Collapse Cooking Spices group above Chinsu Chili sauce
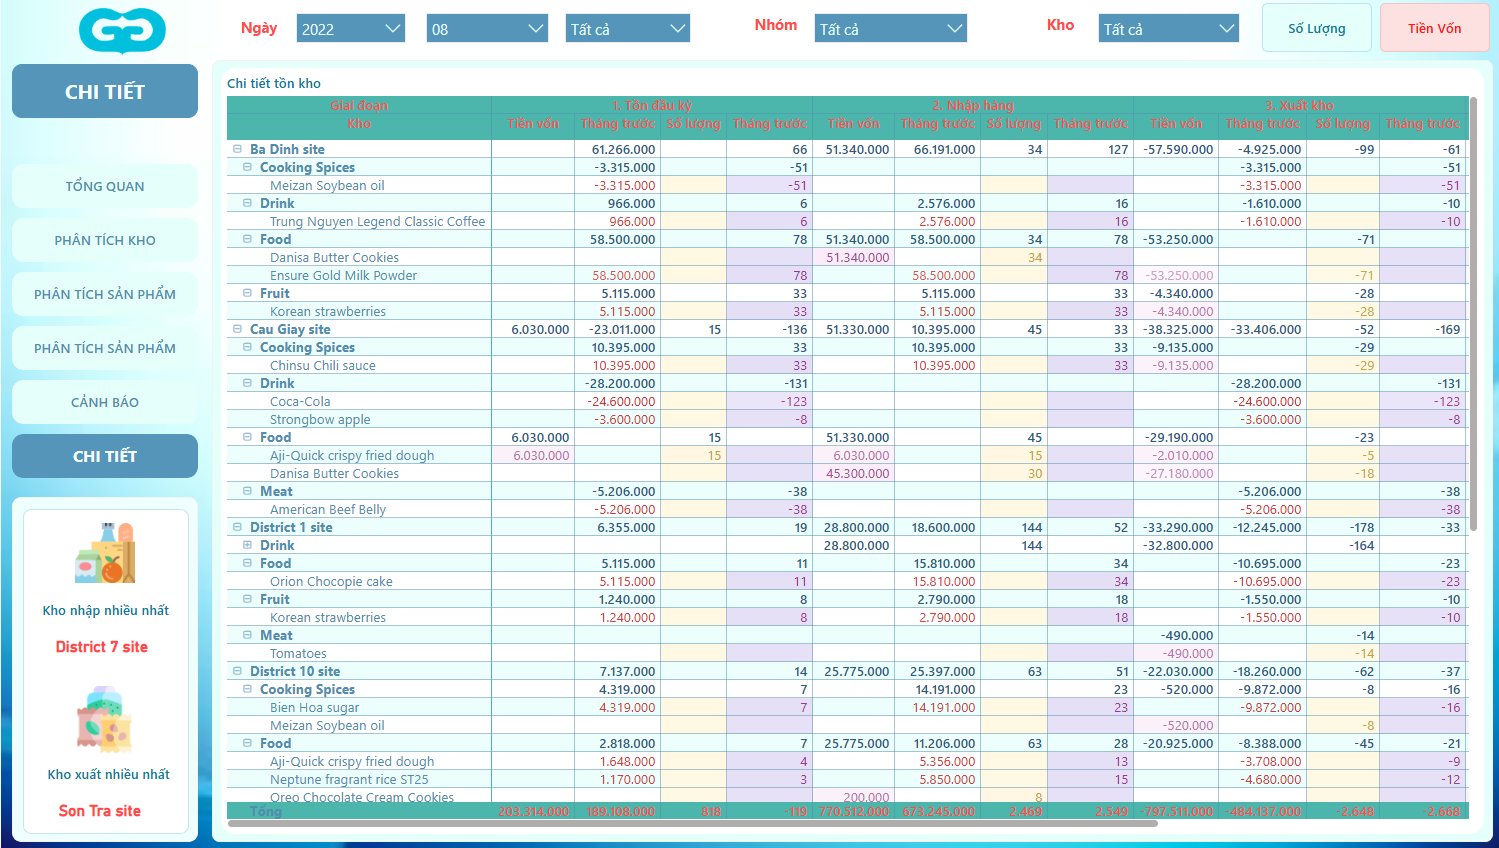 (x=248, y=347)
